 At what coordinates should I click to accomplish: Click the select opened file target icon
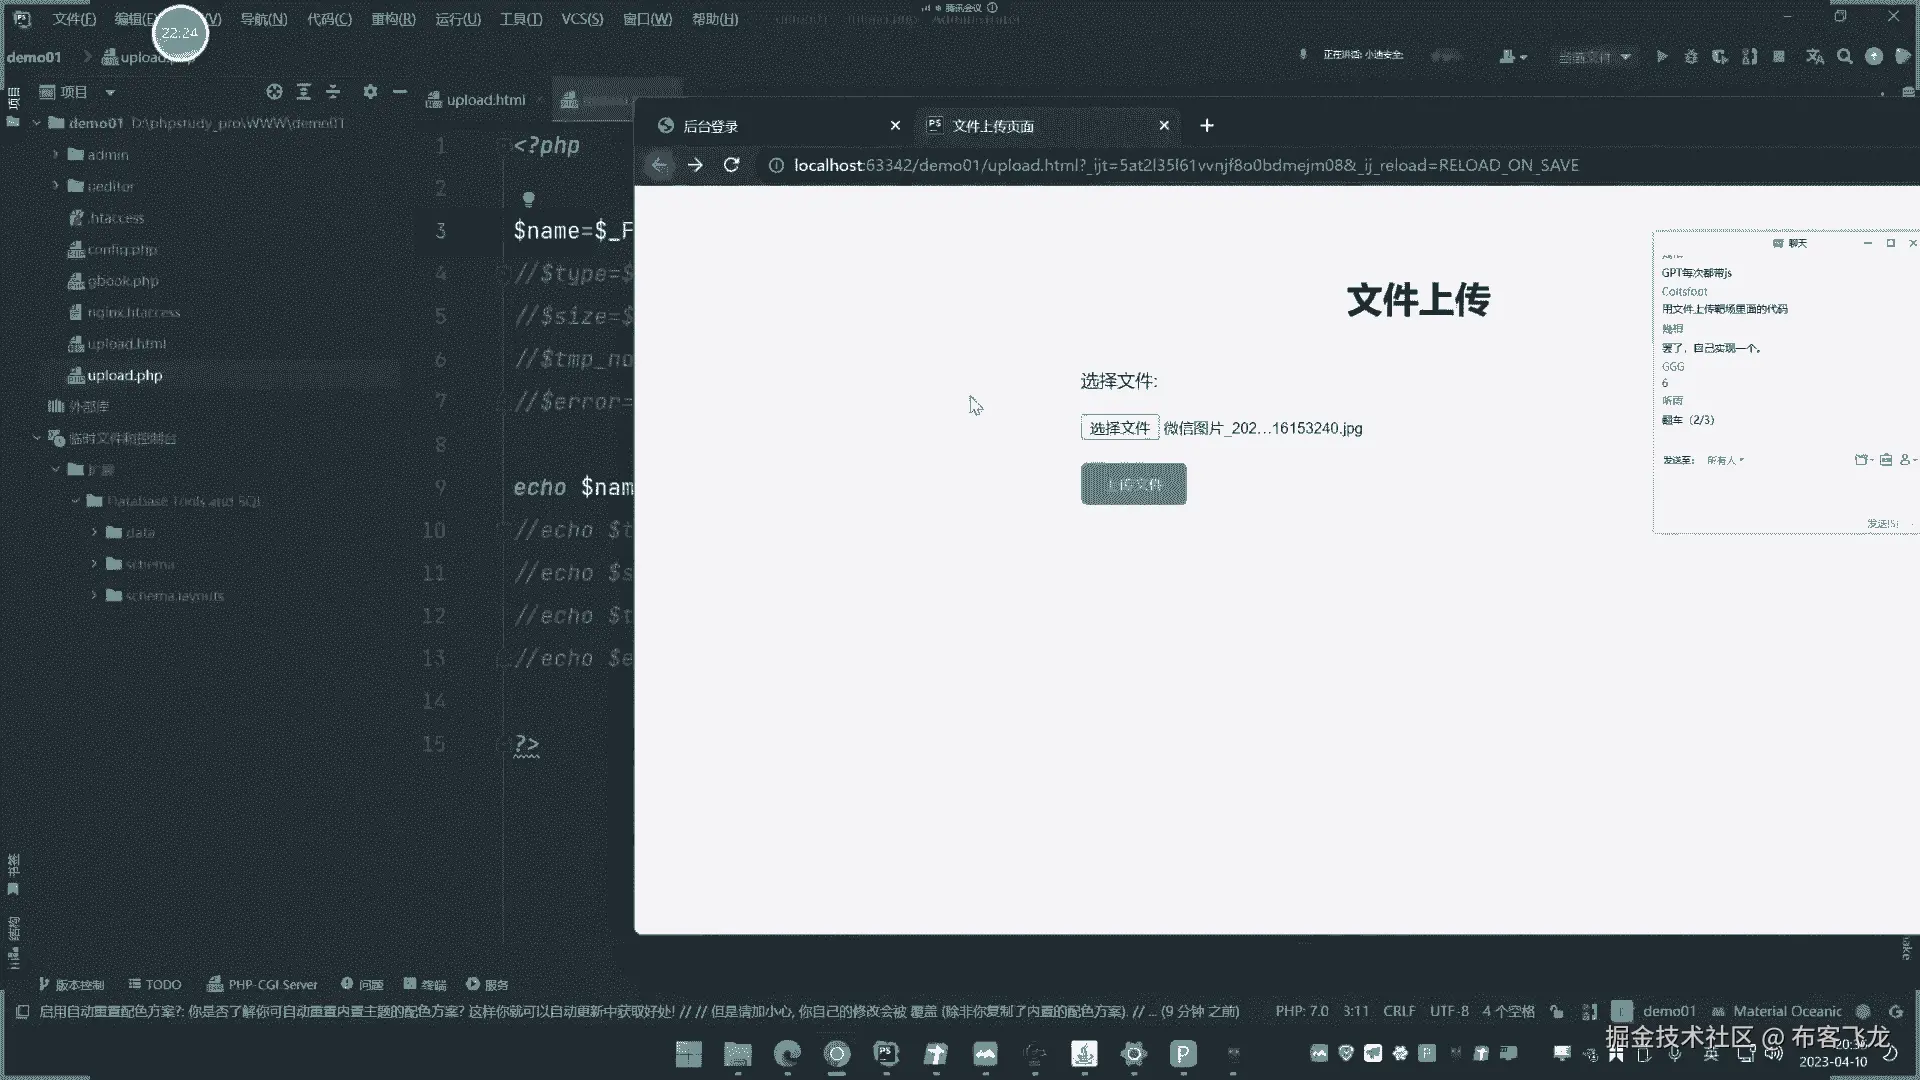click(274, 92)
